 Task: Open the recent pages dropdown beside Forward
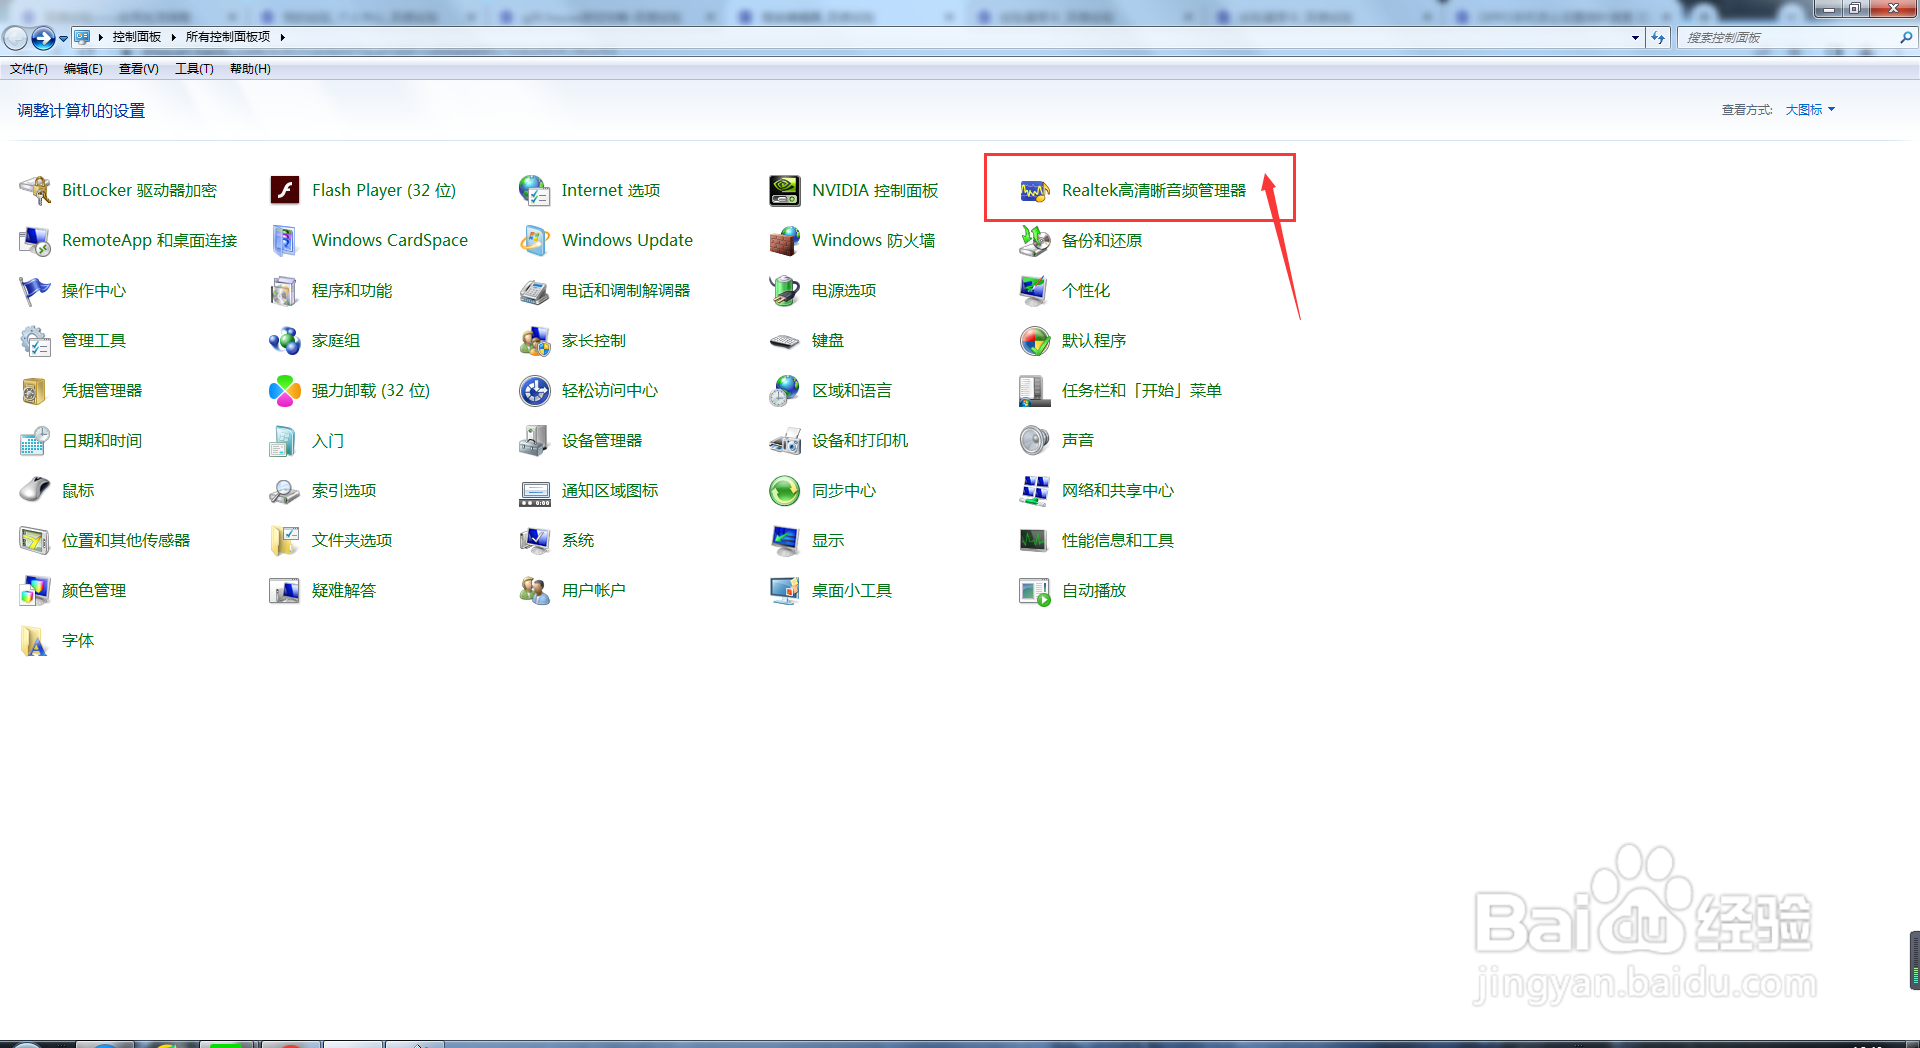(x=63, y=38)
